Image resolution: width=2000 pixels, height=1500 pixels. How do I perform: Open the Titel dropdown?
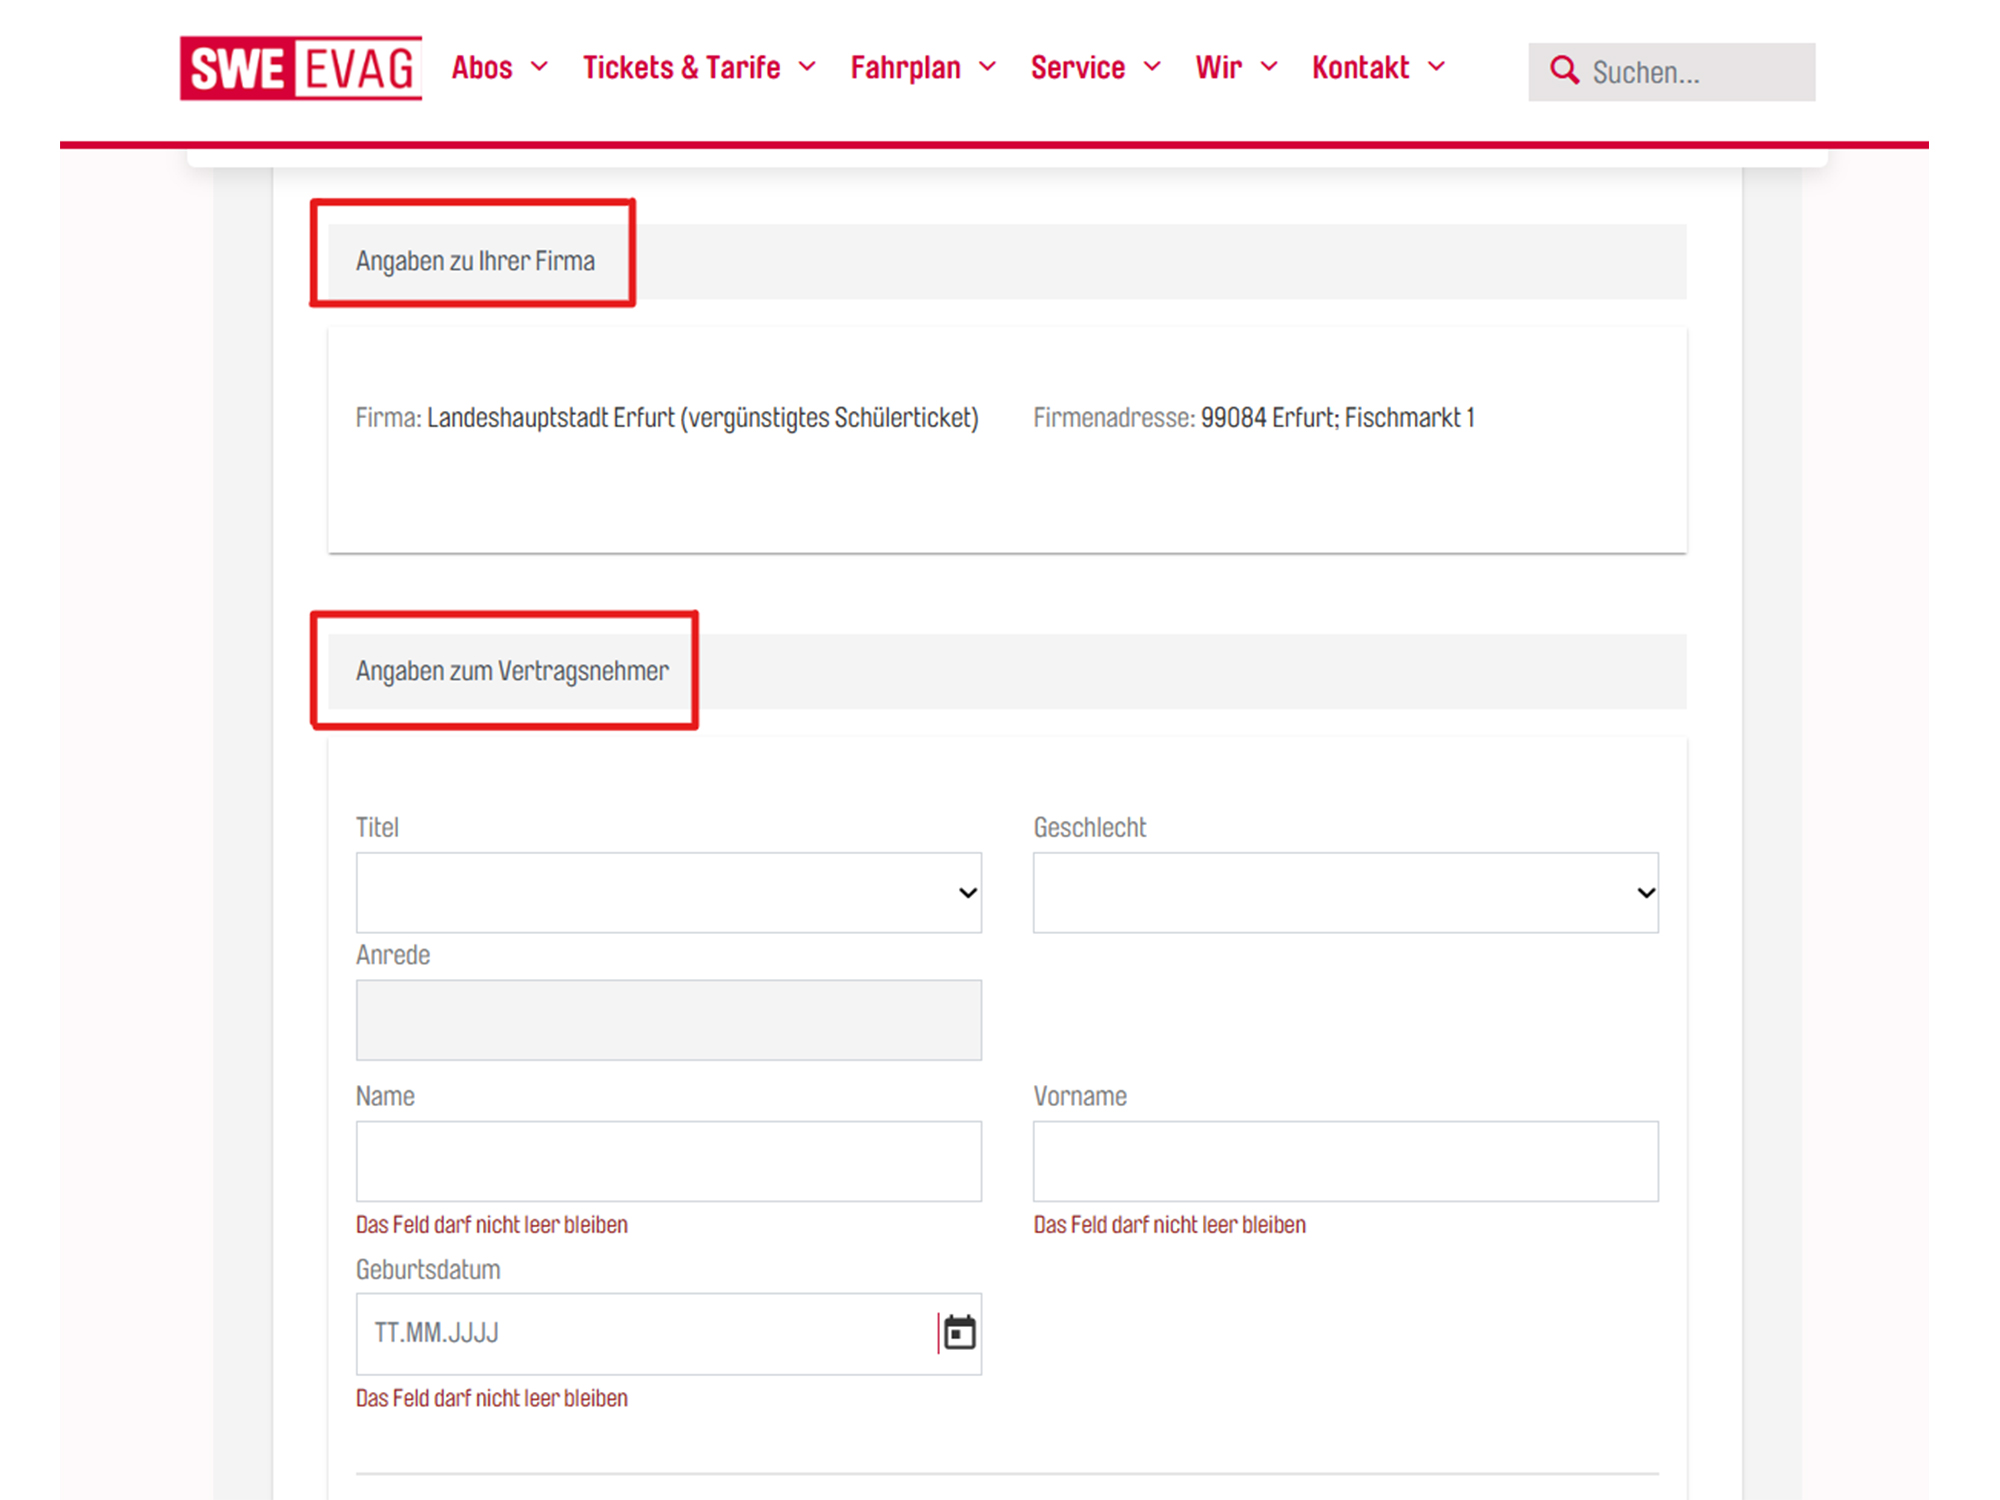click(668, 892)
